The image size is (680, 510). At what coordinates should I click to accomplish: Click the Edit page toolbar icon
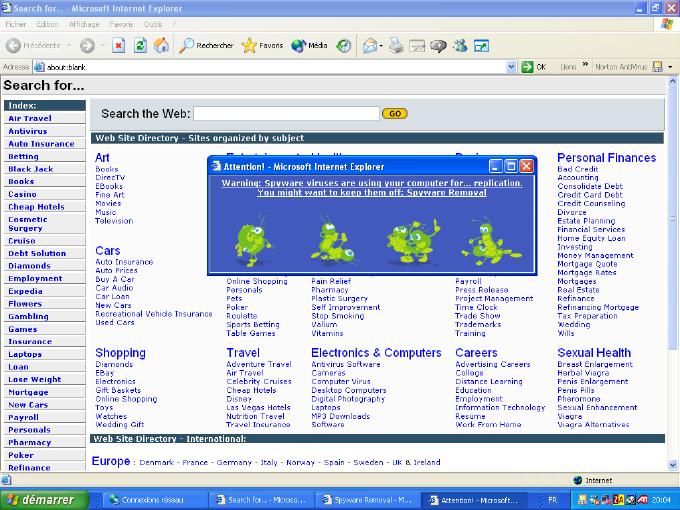417,45
